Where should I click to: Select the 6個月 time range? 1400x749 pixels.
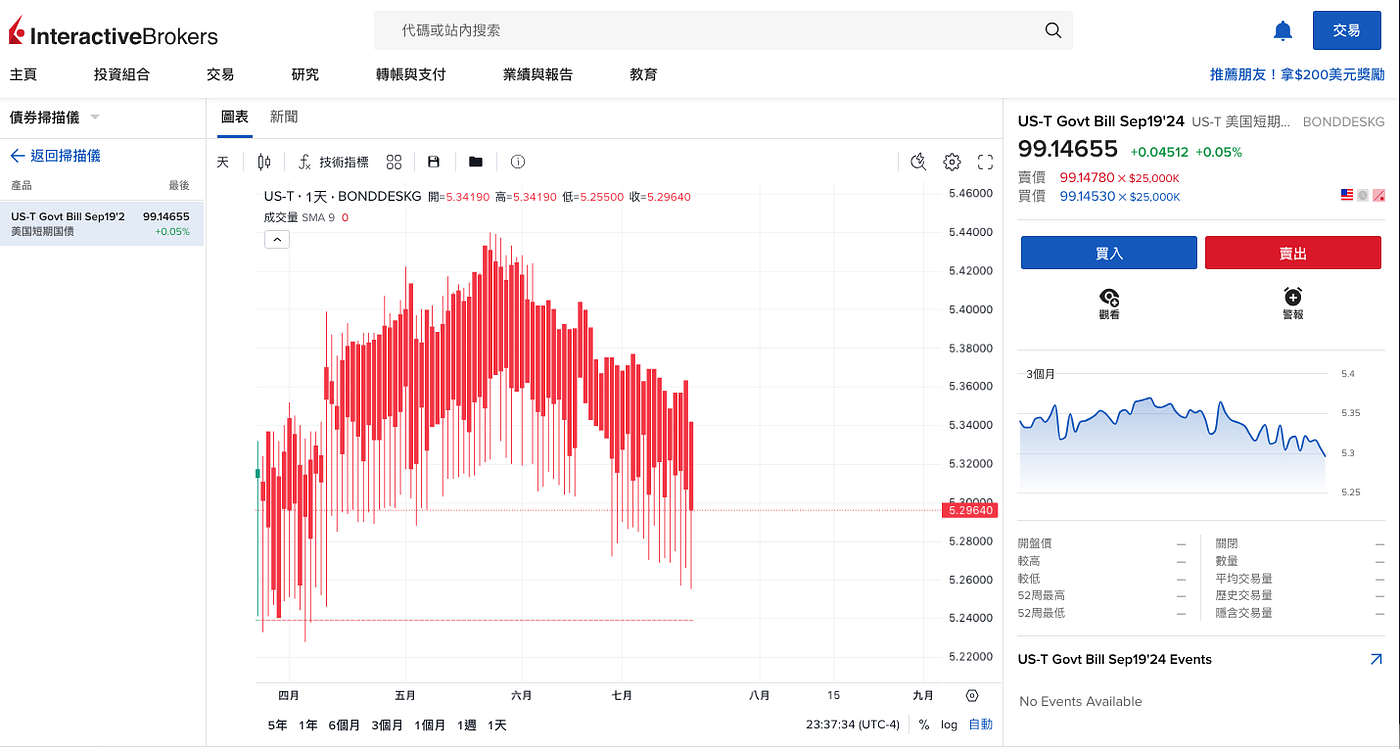[344, 725]
